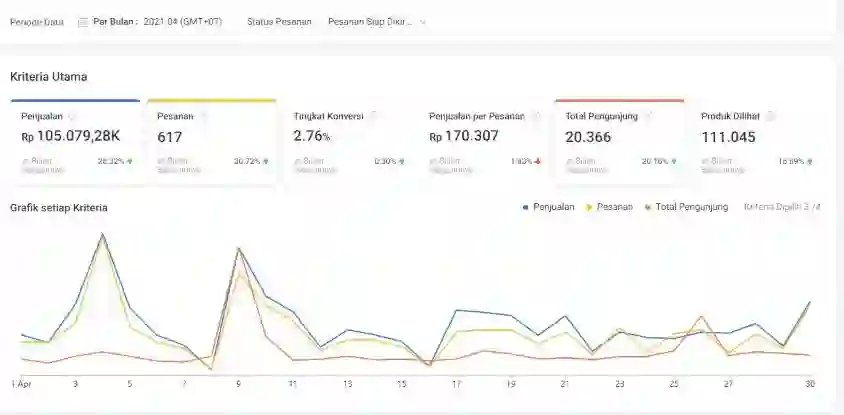
Task: Click the 30 axis label on the chart
Action: pyautogui.click(x=810, y=384)
